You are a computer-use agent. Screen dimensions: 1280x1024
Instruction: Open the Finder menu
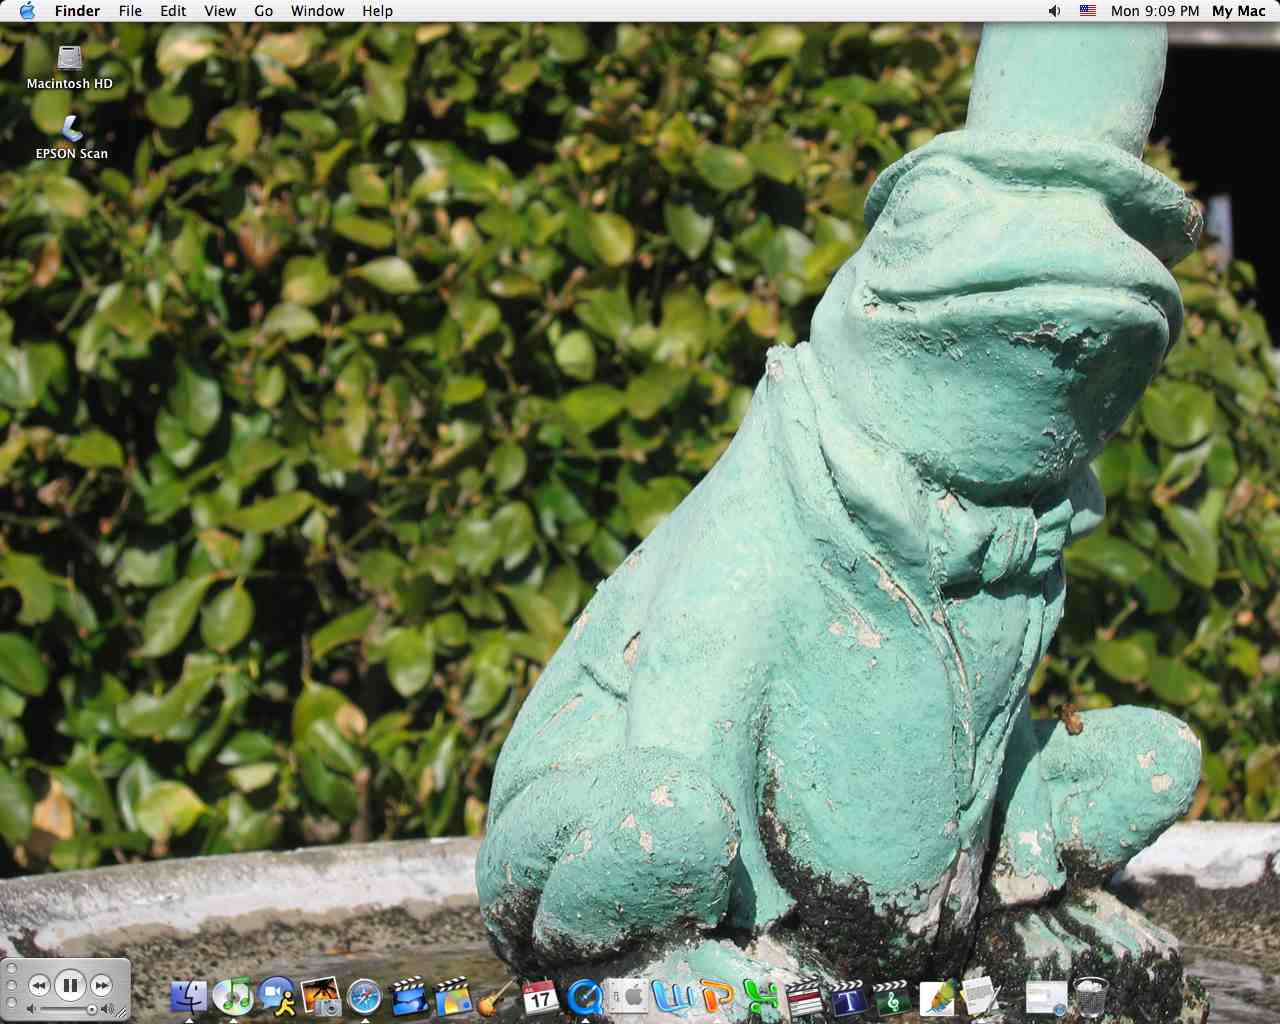pos(77,11)
